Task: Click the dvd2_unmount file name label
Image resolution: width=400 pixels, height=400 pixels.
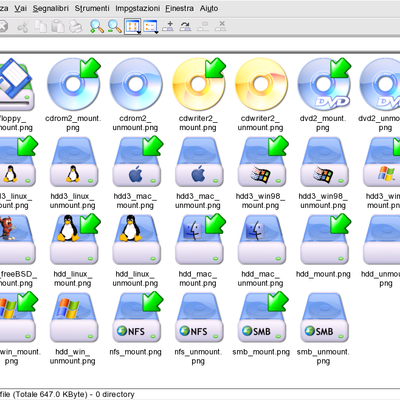Action: pos(379,123)
